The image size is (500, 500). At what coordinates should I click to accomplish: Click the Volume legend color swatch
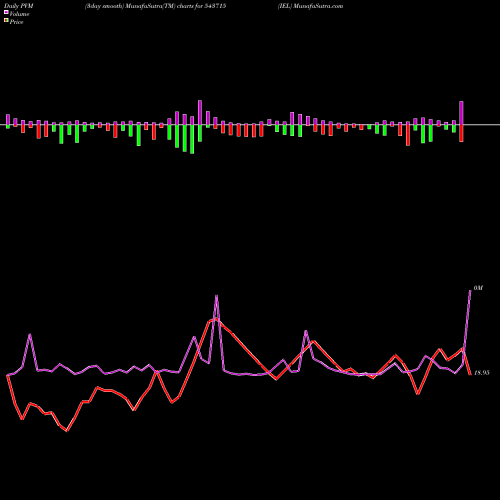coord(6,12)
